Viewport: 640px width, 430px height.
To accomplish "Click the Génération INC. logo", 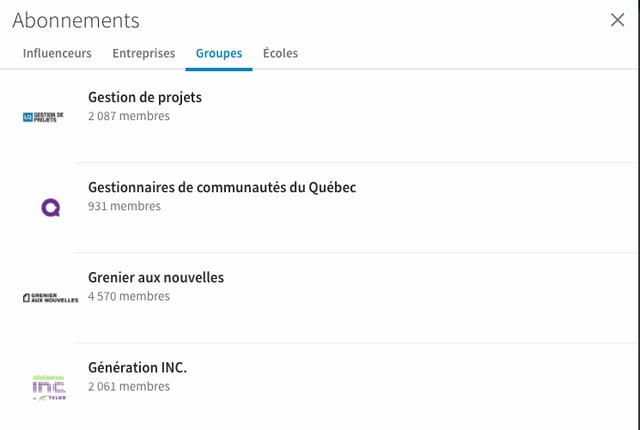I will coord(48,386).
